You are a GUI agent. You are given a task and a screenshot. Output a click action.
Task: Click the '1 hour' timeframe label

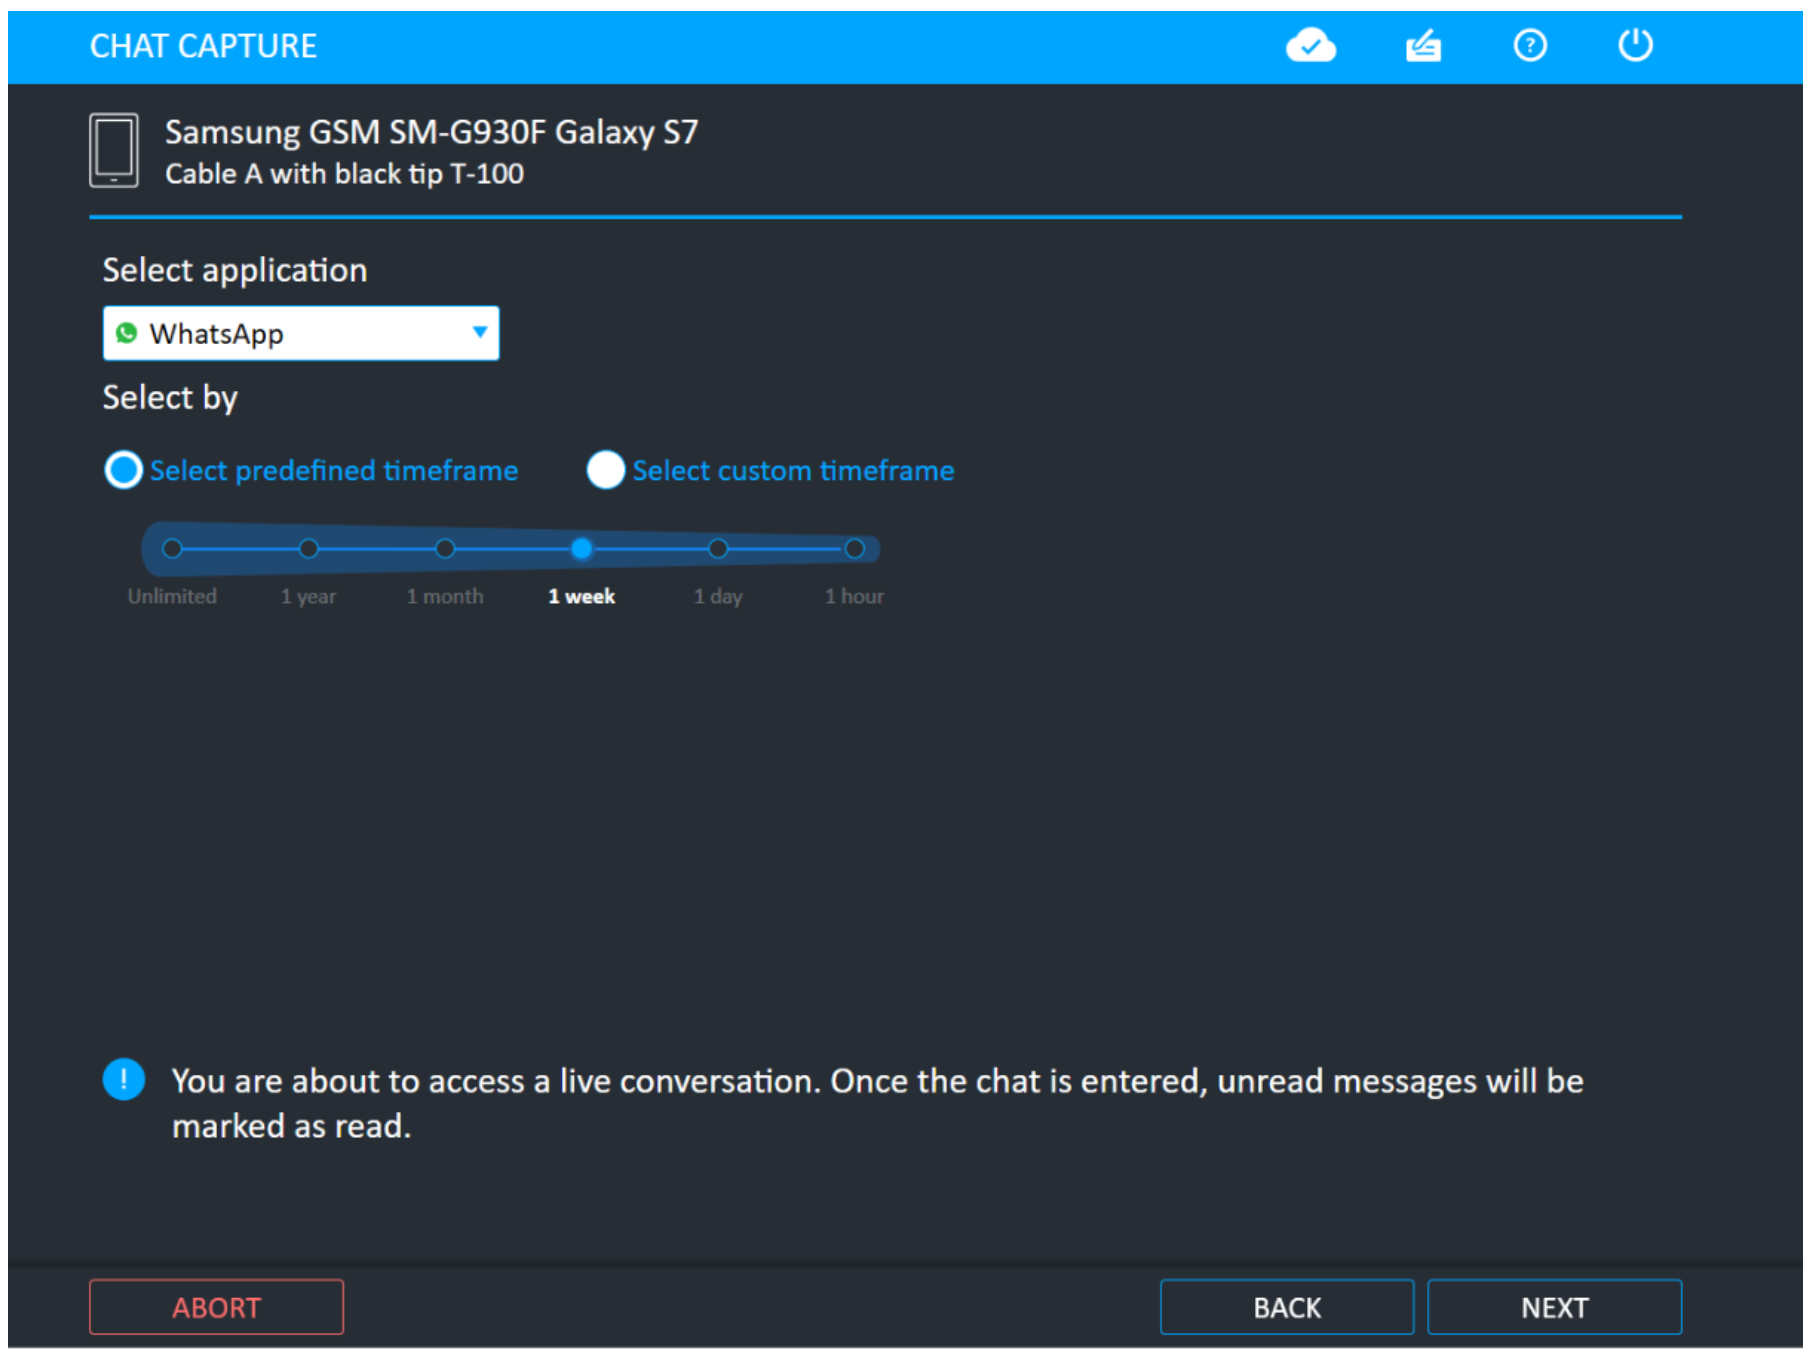(854, 596)
